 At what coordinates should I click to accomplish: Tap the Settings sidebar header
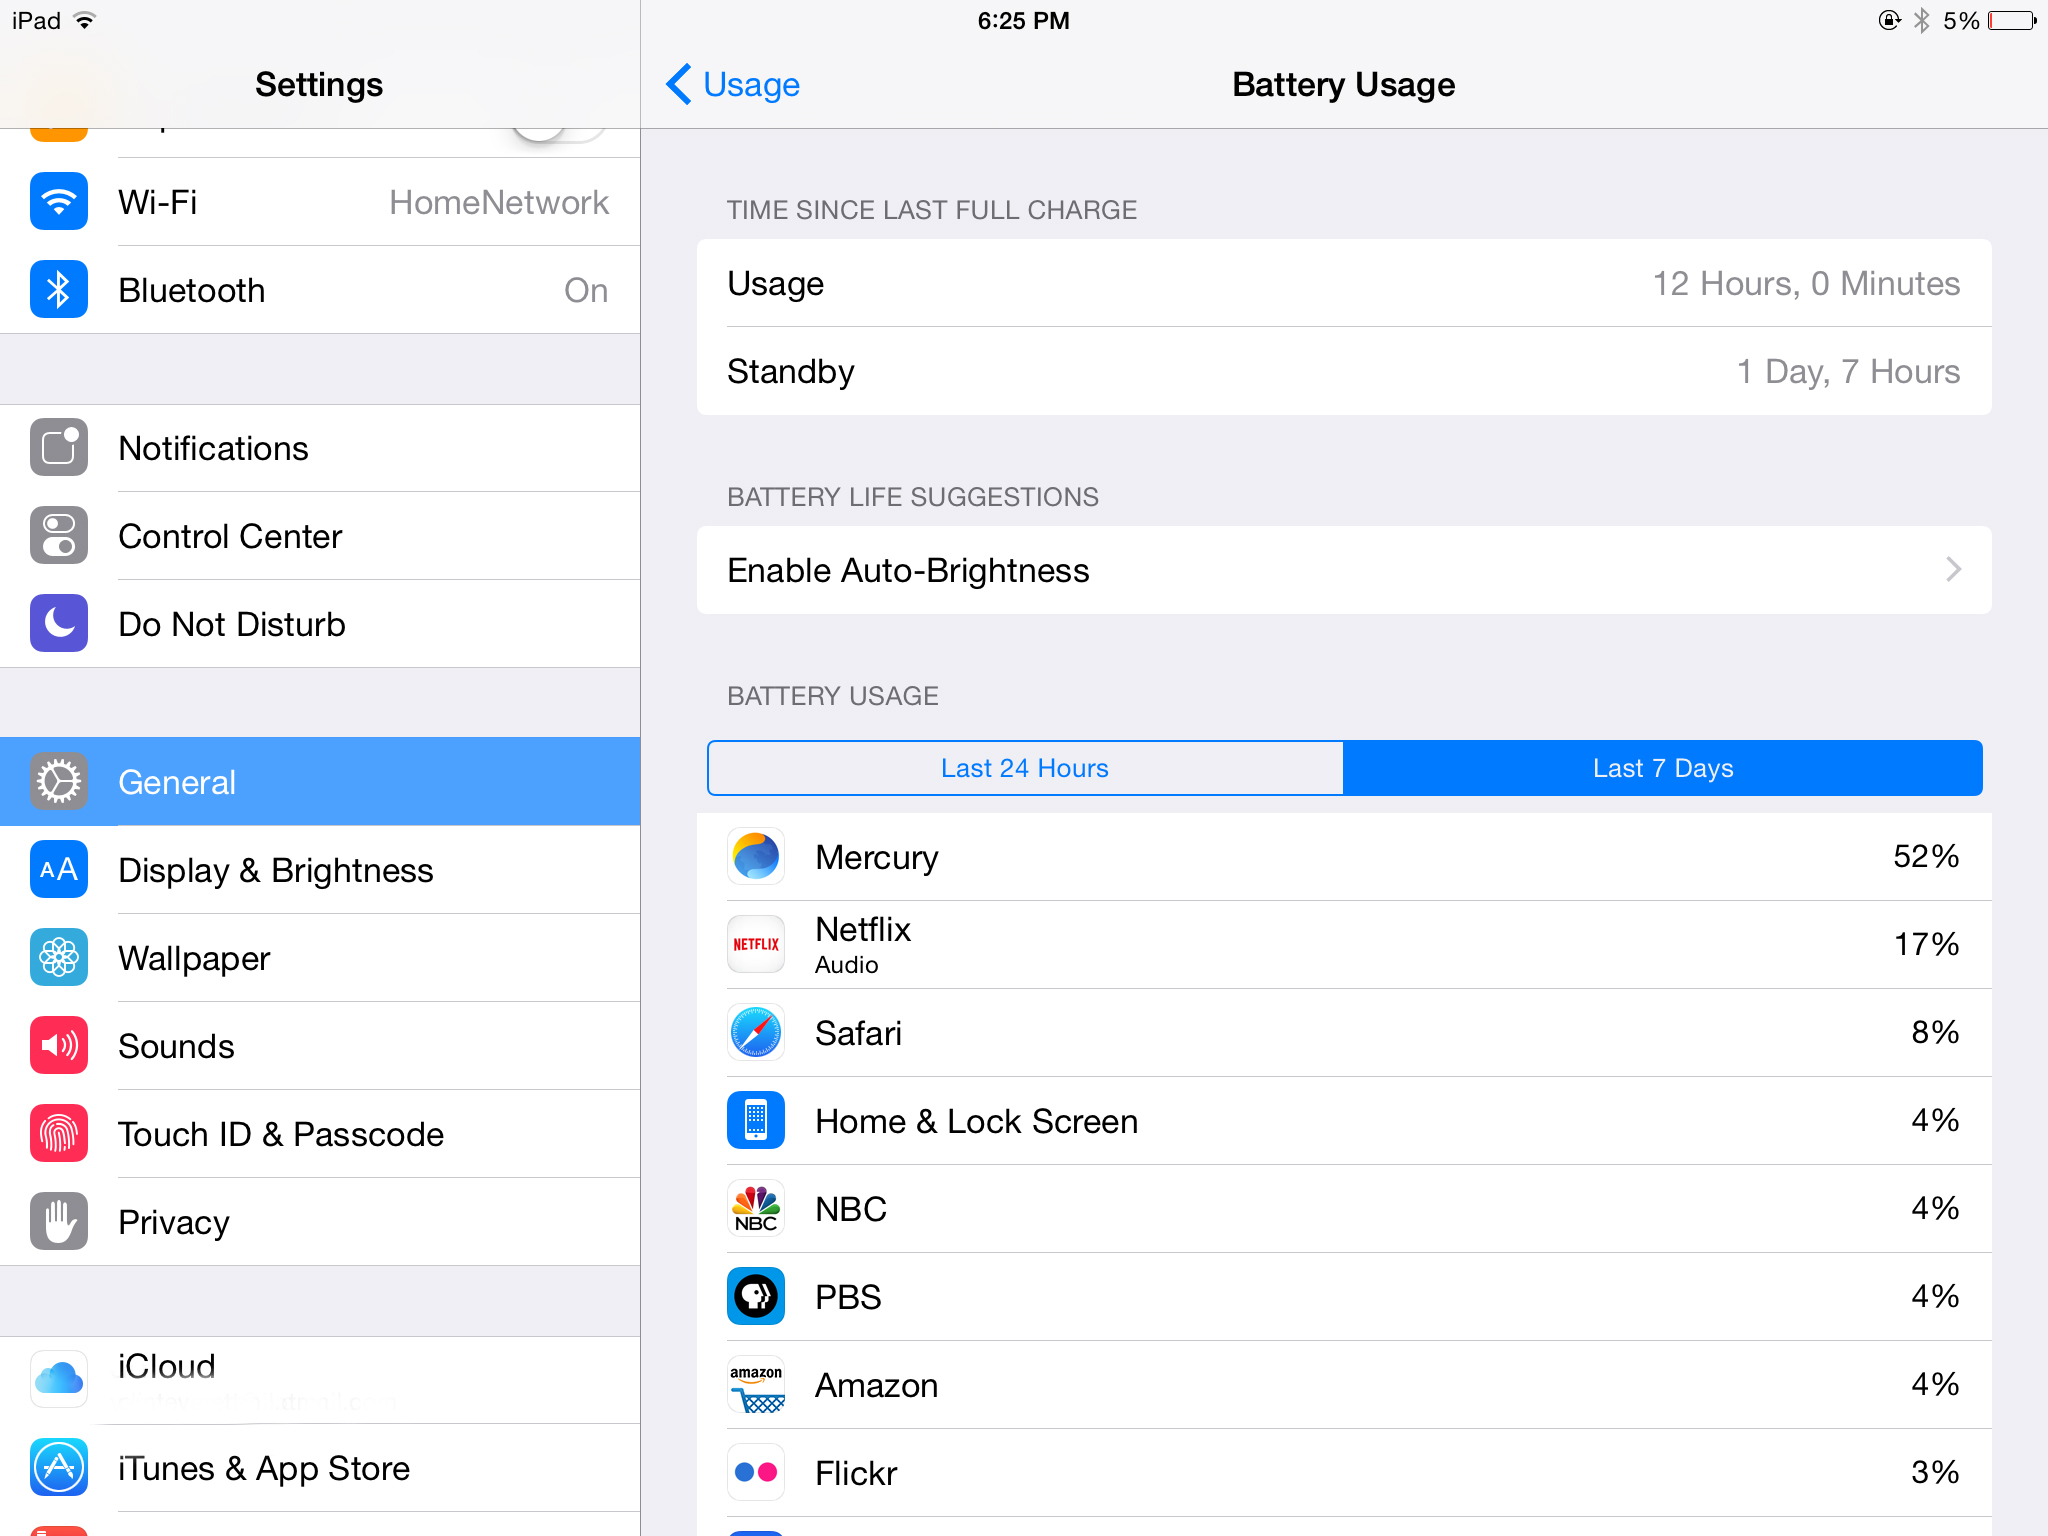[x=319, y=85]
